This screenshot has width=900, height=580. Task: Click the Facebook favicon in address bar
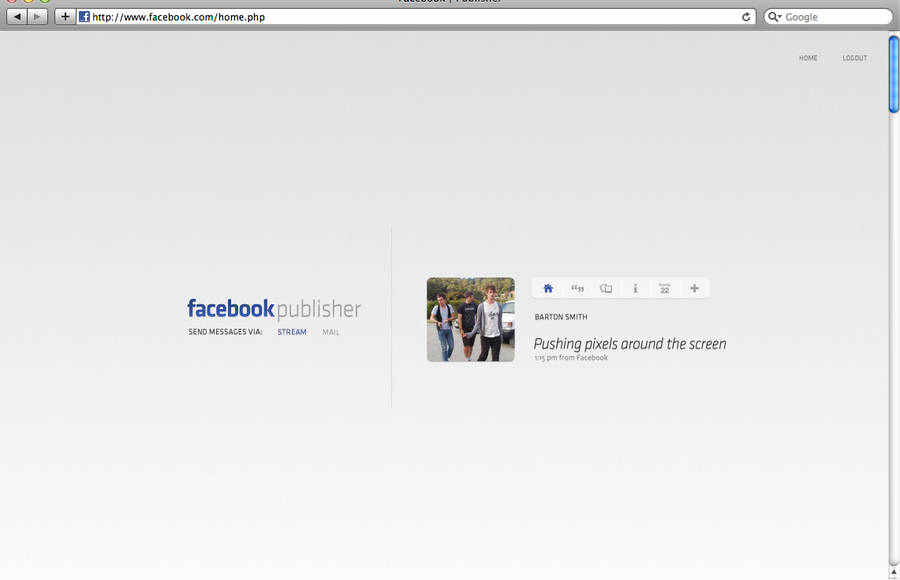(84, 17)
